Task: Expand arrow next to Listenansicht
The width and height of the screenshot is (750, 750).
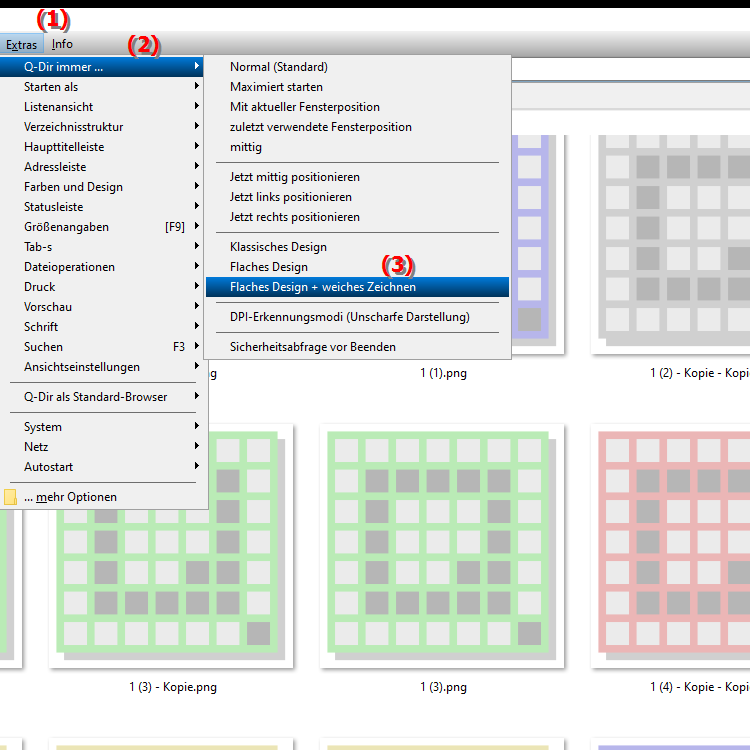Action: (x=197, y=106)
